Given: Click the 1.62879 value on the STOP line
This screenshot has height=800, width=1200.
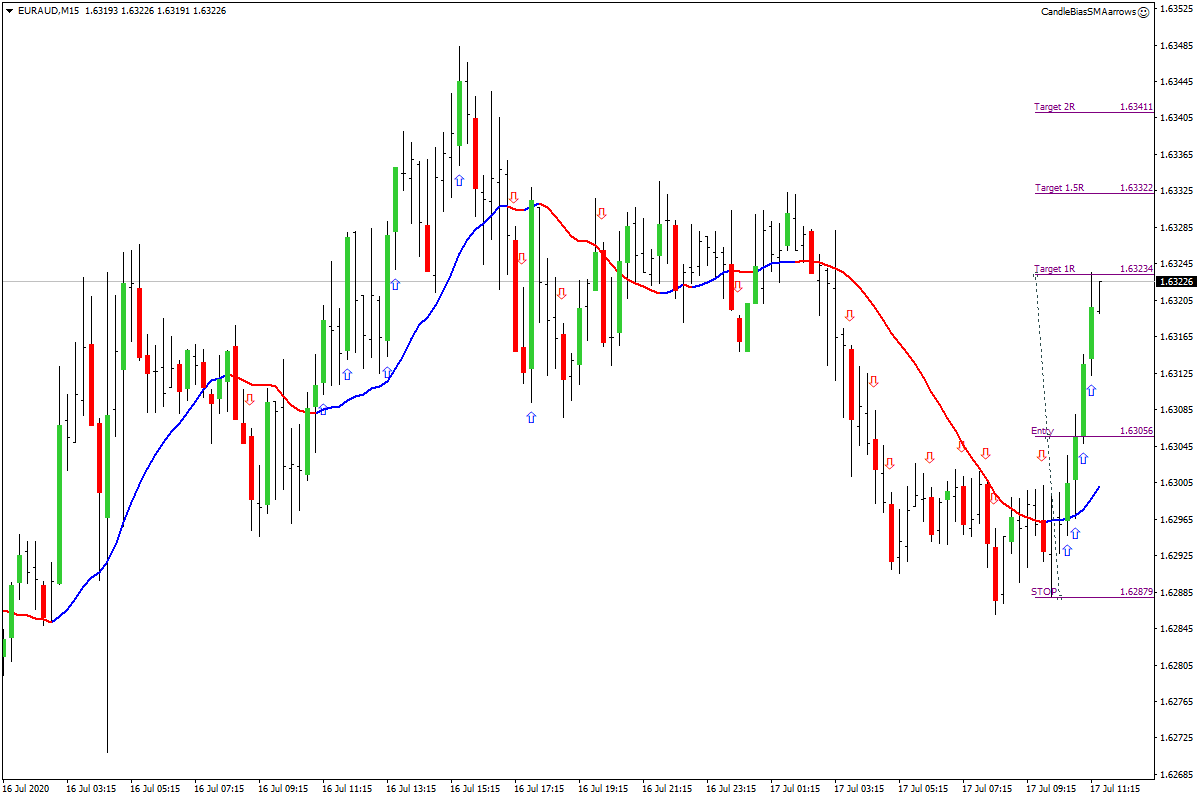Looking at the screenshot, I should pos(1136,592).
